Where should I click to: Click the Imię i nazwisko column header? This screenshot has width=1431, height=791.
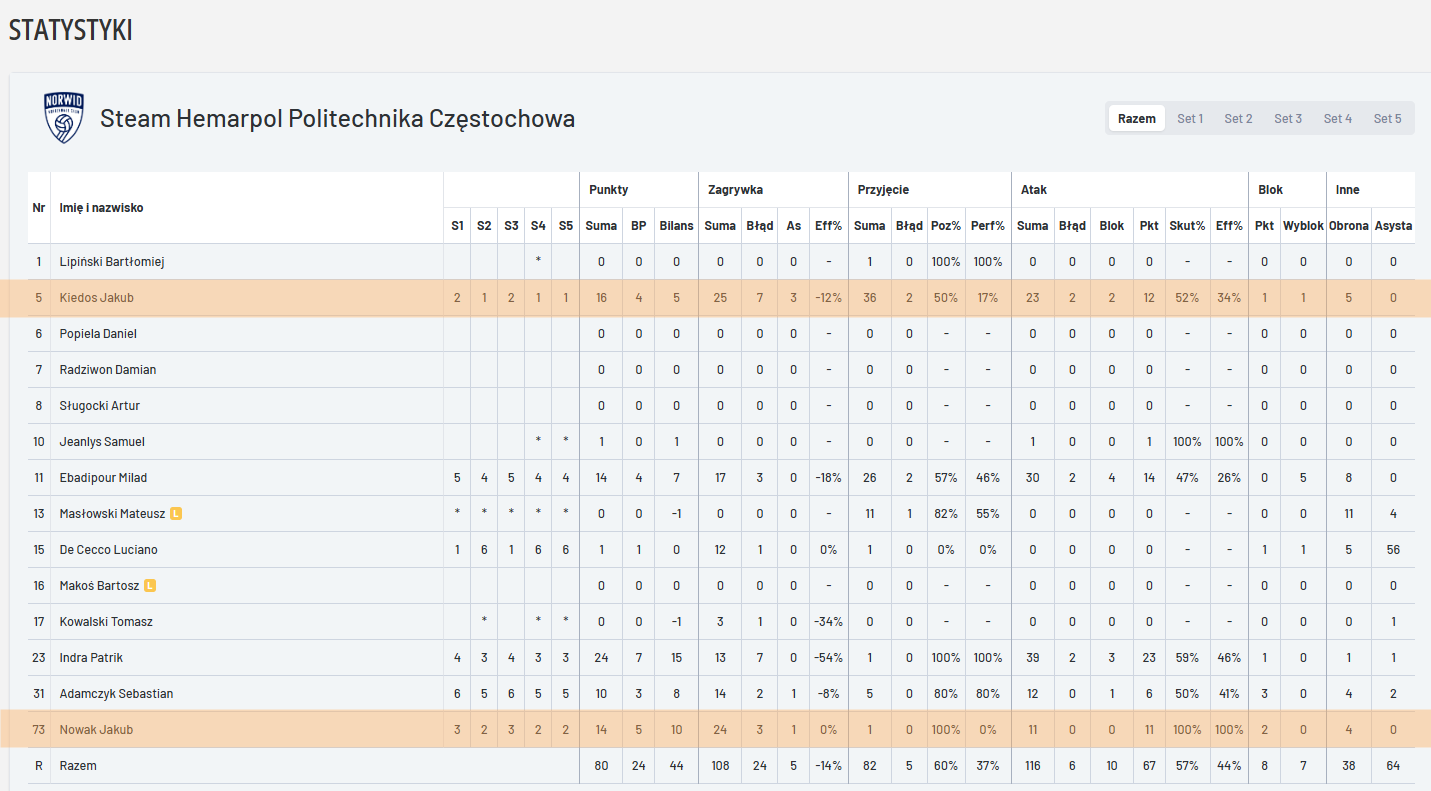pos(101,208)
